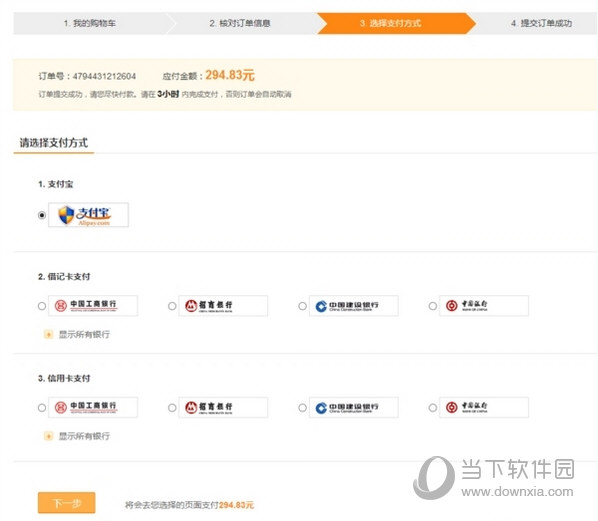Go to step 1 我的购物车
The width and height of the screenshot is (598, 521).
coord(90,23)
